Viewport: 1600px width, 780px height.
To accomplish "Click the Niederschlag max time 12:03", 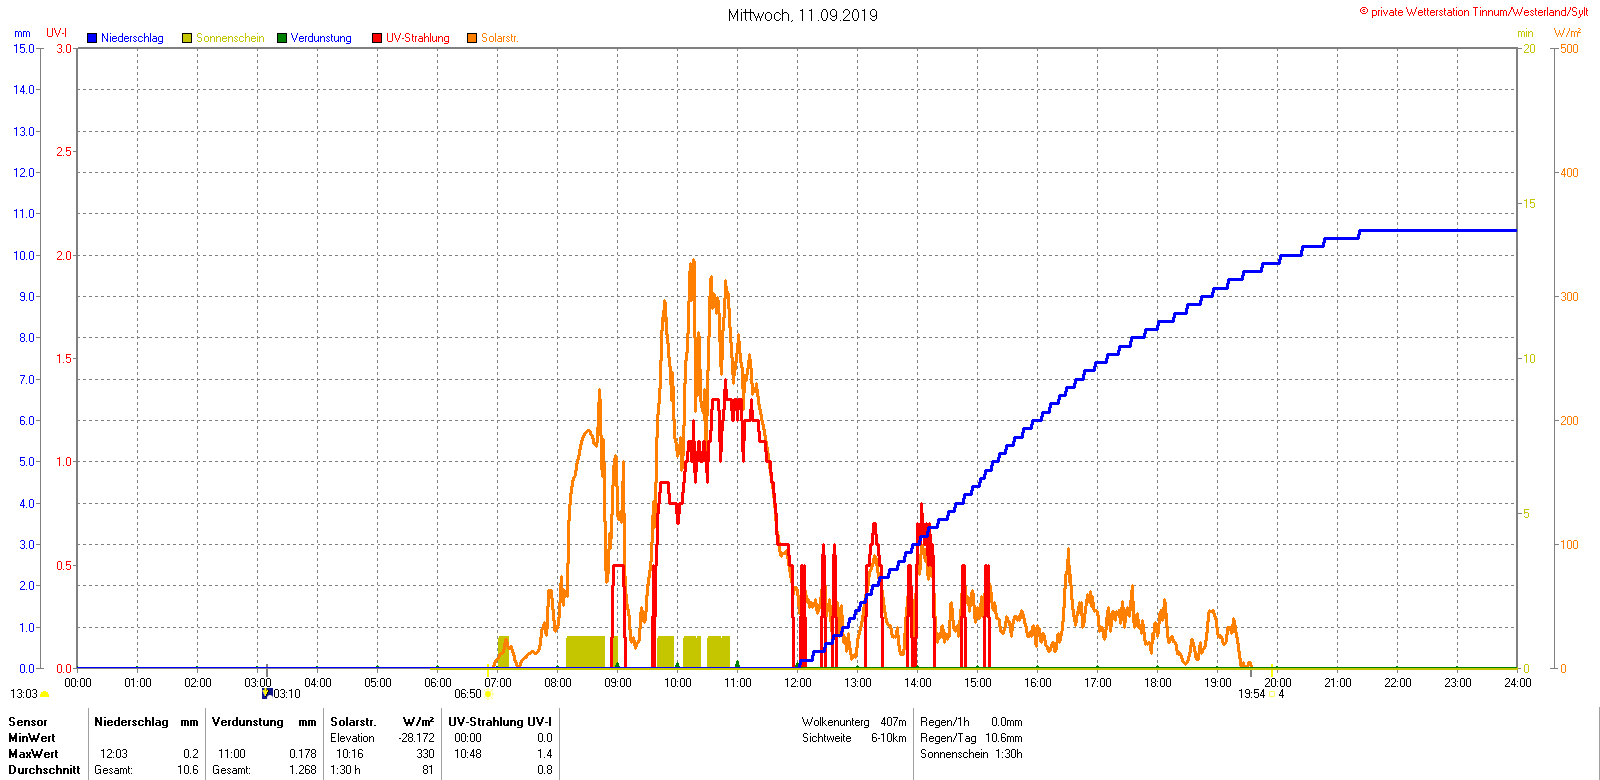I will (x=114, y=754).
